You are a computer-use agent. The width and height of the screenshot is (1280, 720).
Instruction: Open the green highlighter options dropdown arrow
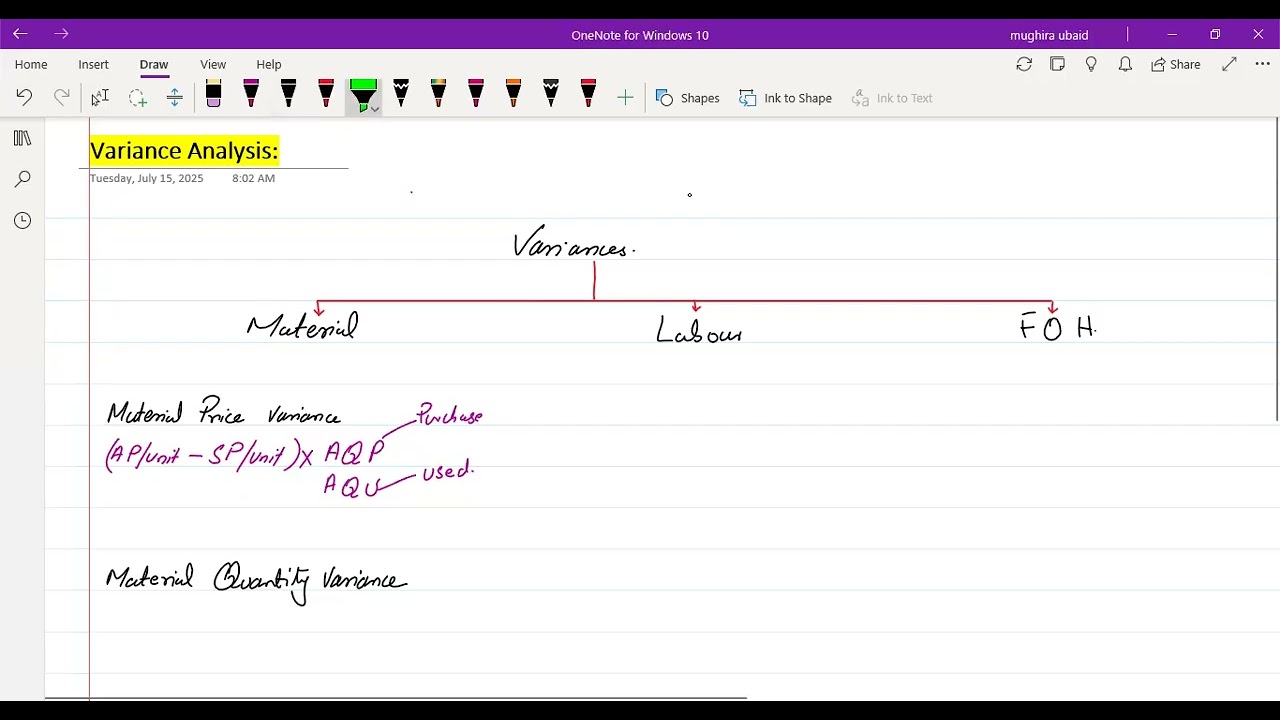(x=374, y=108)
